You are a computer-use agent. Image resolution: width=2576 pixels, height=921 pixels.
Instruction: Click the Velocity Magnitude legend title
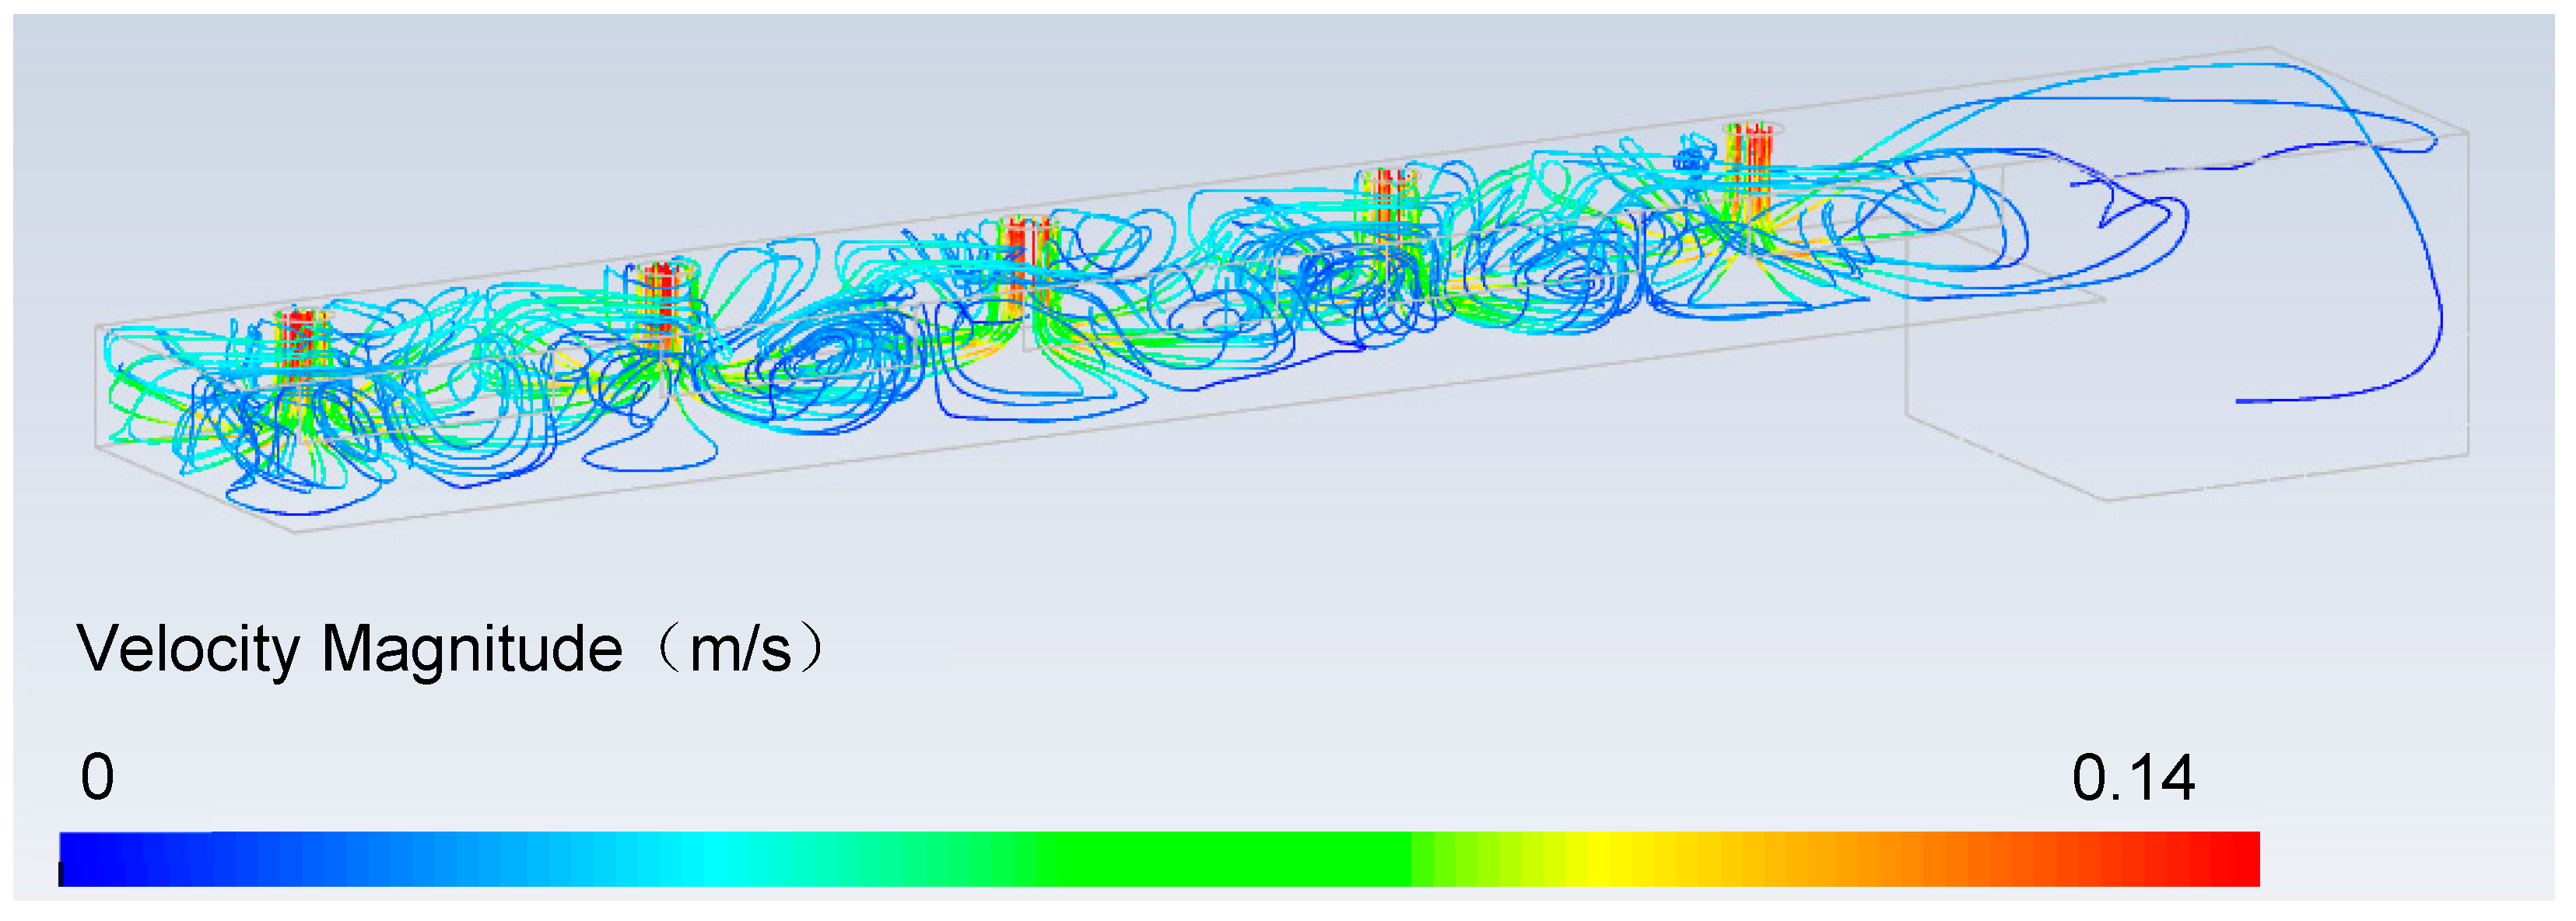(350, 649)
